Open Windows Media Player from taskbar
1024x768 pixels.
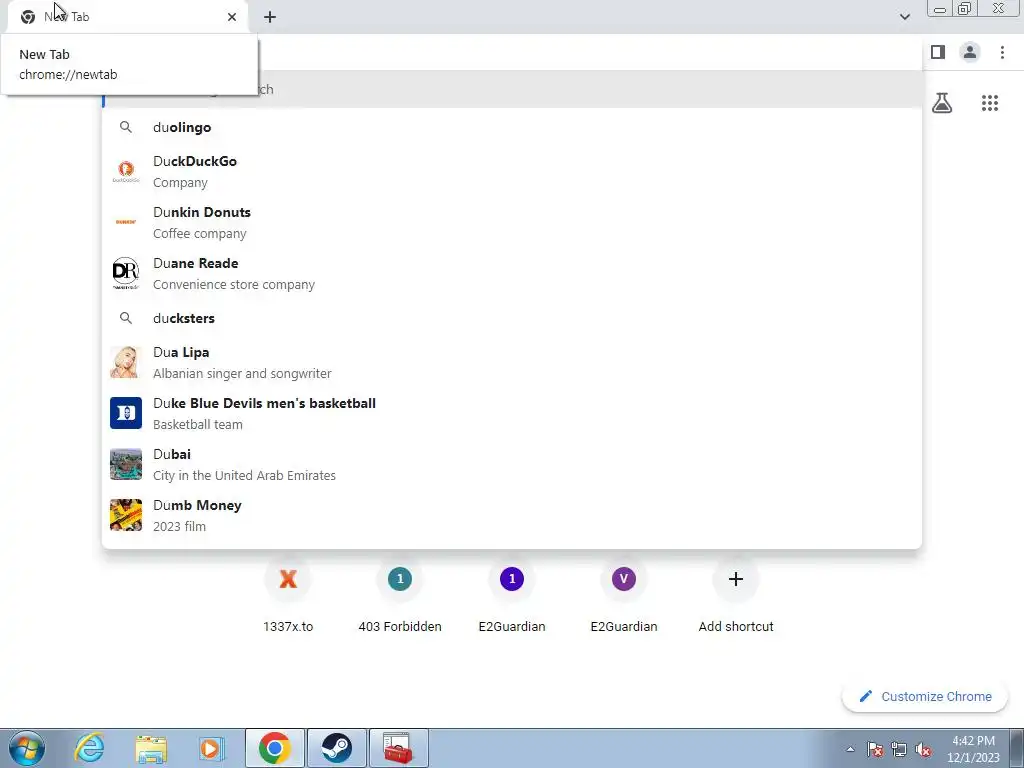(x=211, y=748)
